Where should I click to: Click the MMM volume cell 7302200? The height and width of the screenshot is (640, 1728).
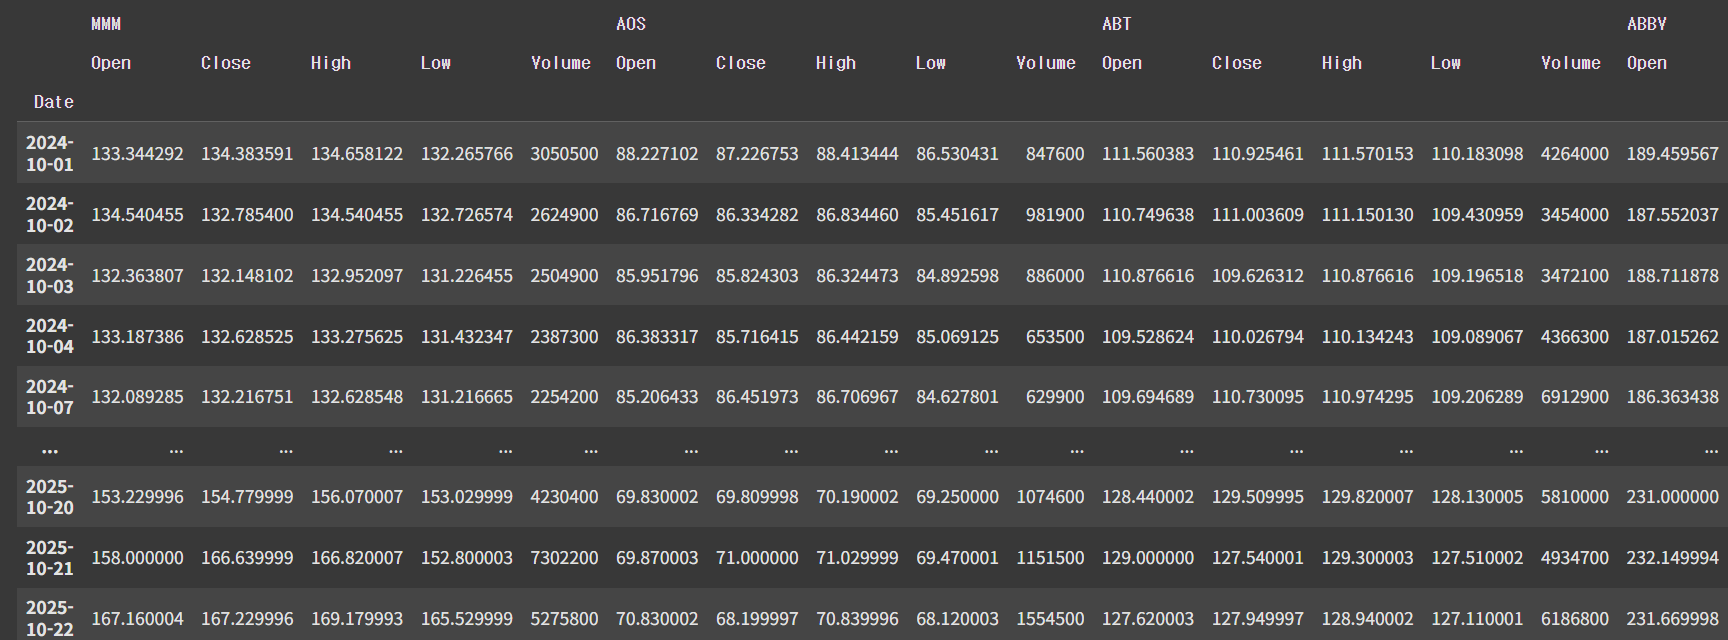pyautogui.click(x=564, y=558)
